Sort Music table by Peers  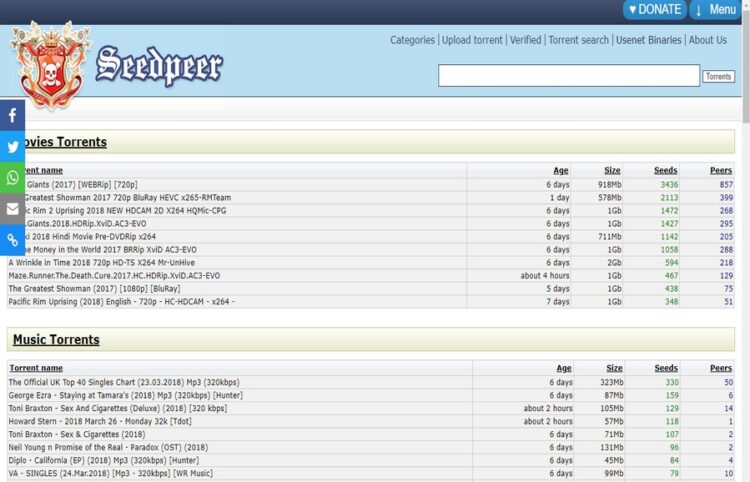tap(721, 368)
